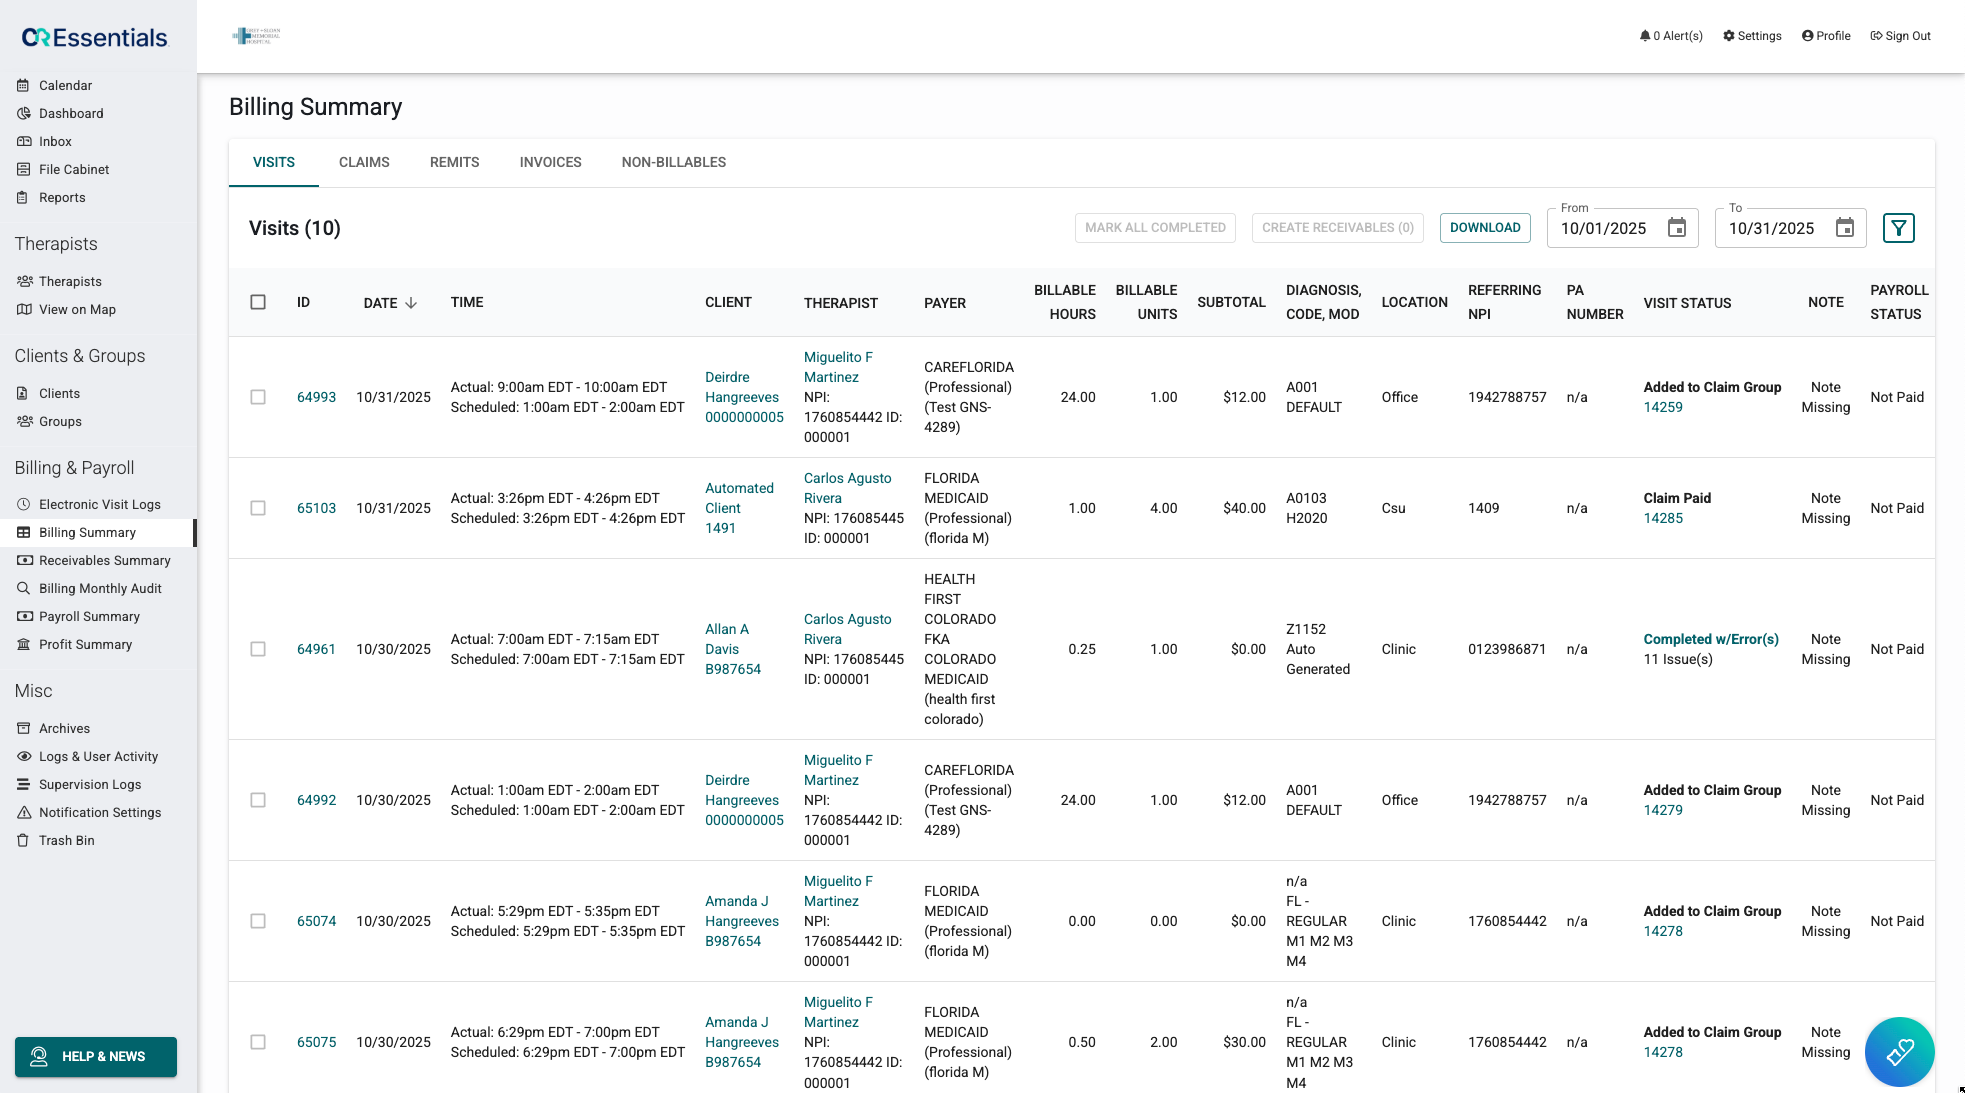Viewport: 1965px width, 1093px height.
Task: Open Calendar from the sidebar
Action: 65,85
